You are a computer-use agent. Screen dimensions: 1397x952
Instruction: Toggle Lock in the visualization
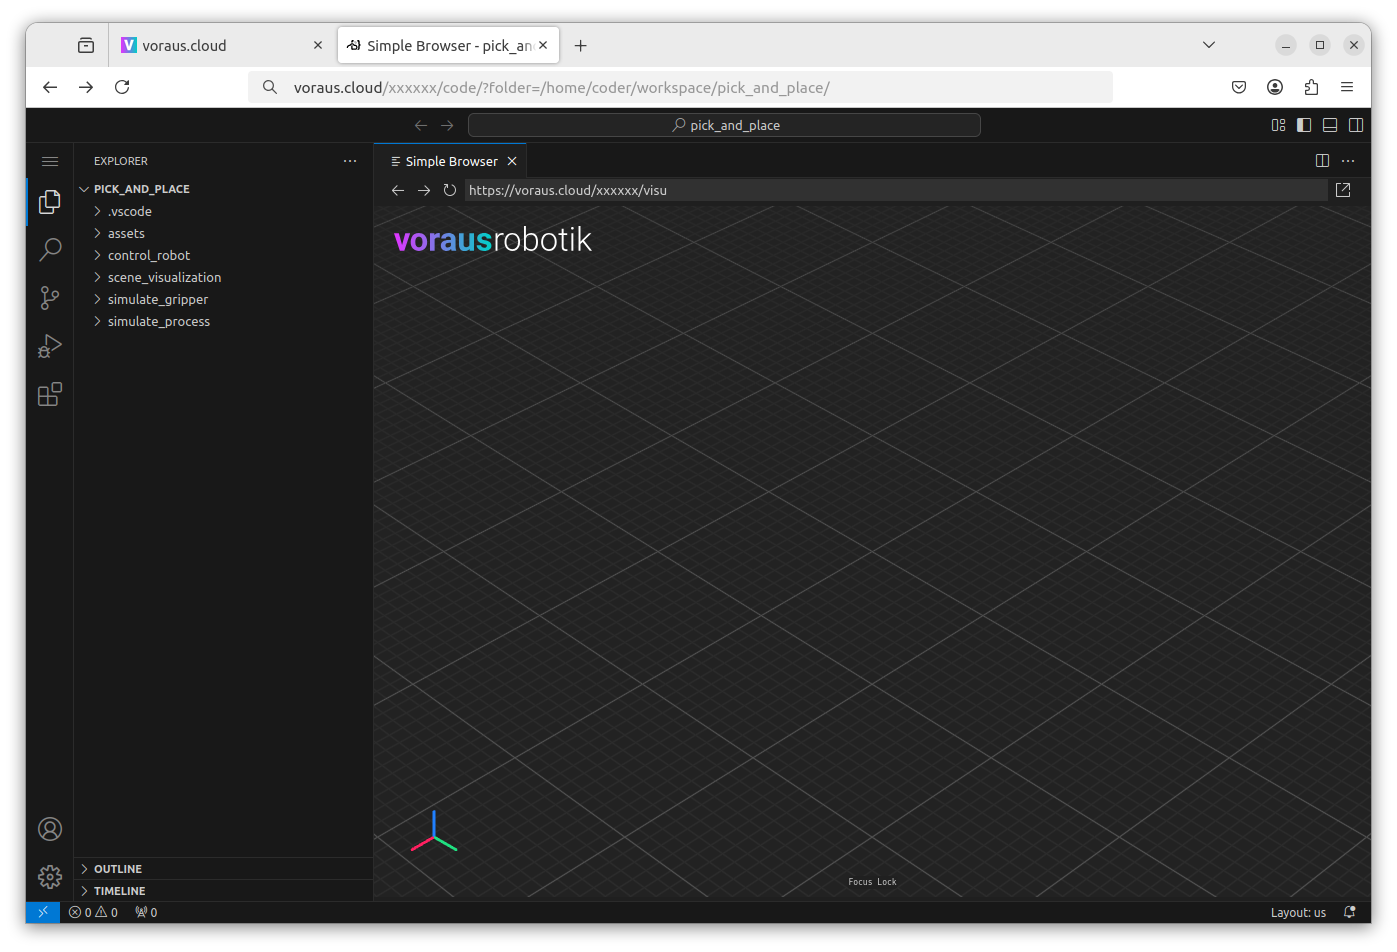pyautogui.click(x=887, y=882)
